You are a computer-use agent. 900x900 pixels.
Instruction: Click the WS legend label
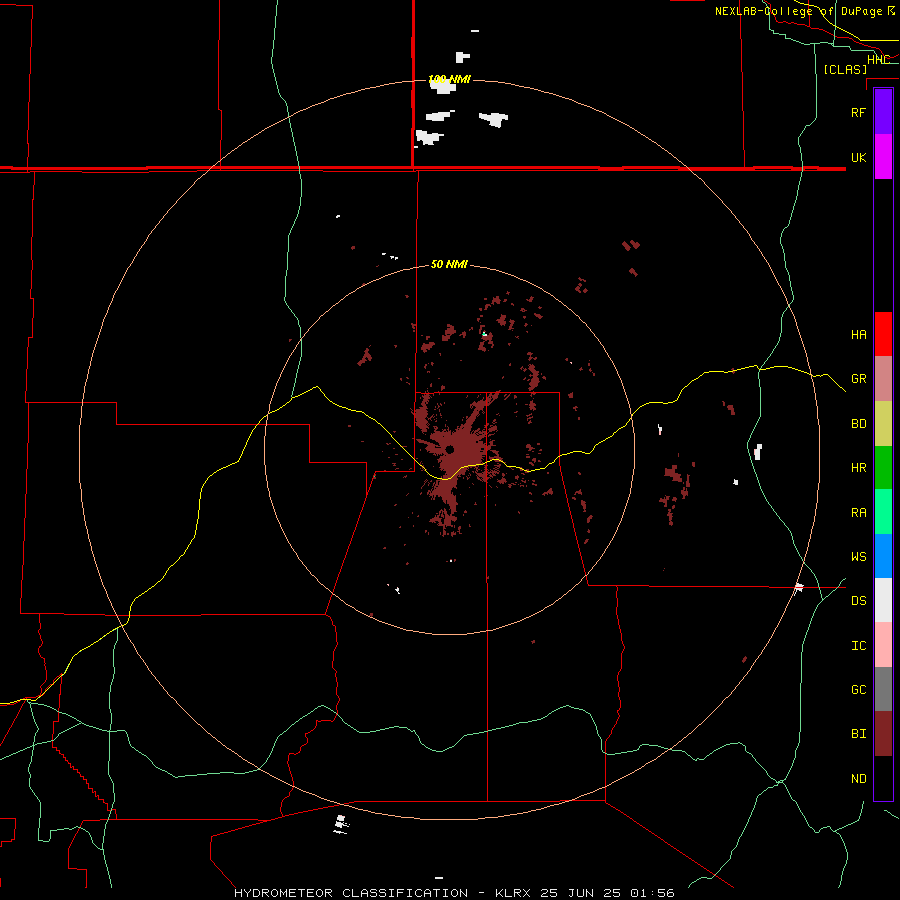coord(858,557)
